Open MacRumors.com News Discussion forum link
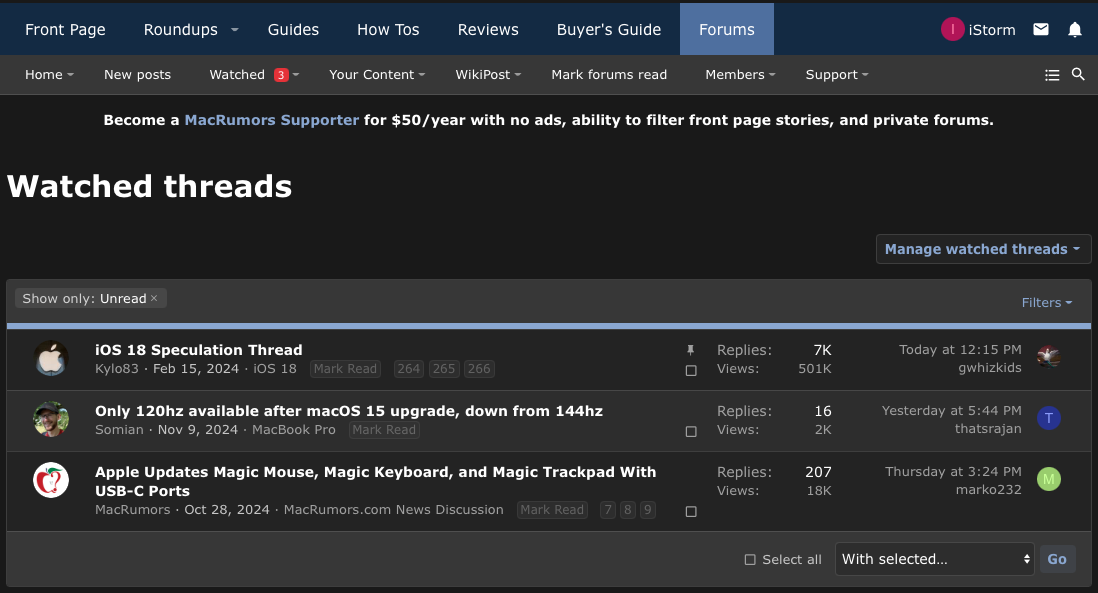Image resolution: width=1098 pixels, height=593 pixels. (x=394, y=510)
